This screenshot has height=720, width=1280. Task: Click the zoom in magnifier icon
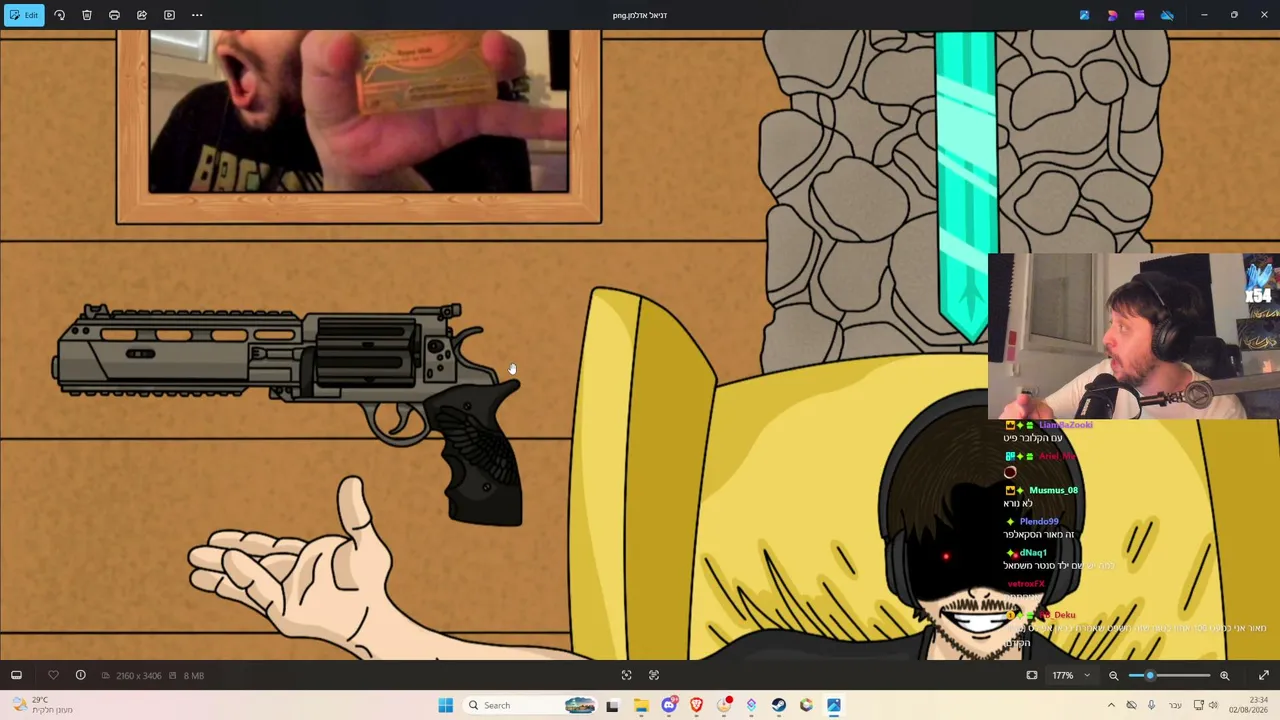coord(1224,675)
